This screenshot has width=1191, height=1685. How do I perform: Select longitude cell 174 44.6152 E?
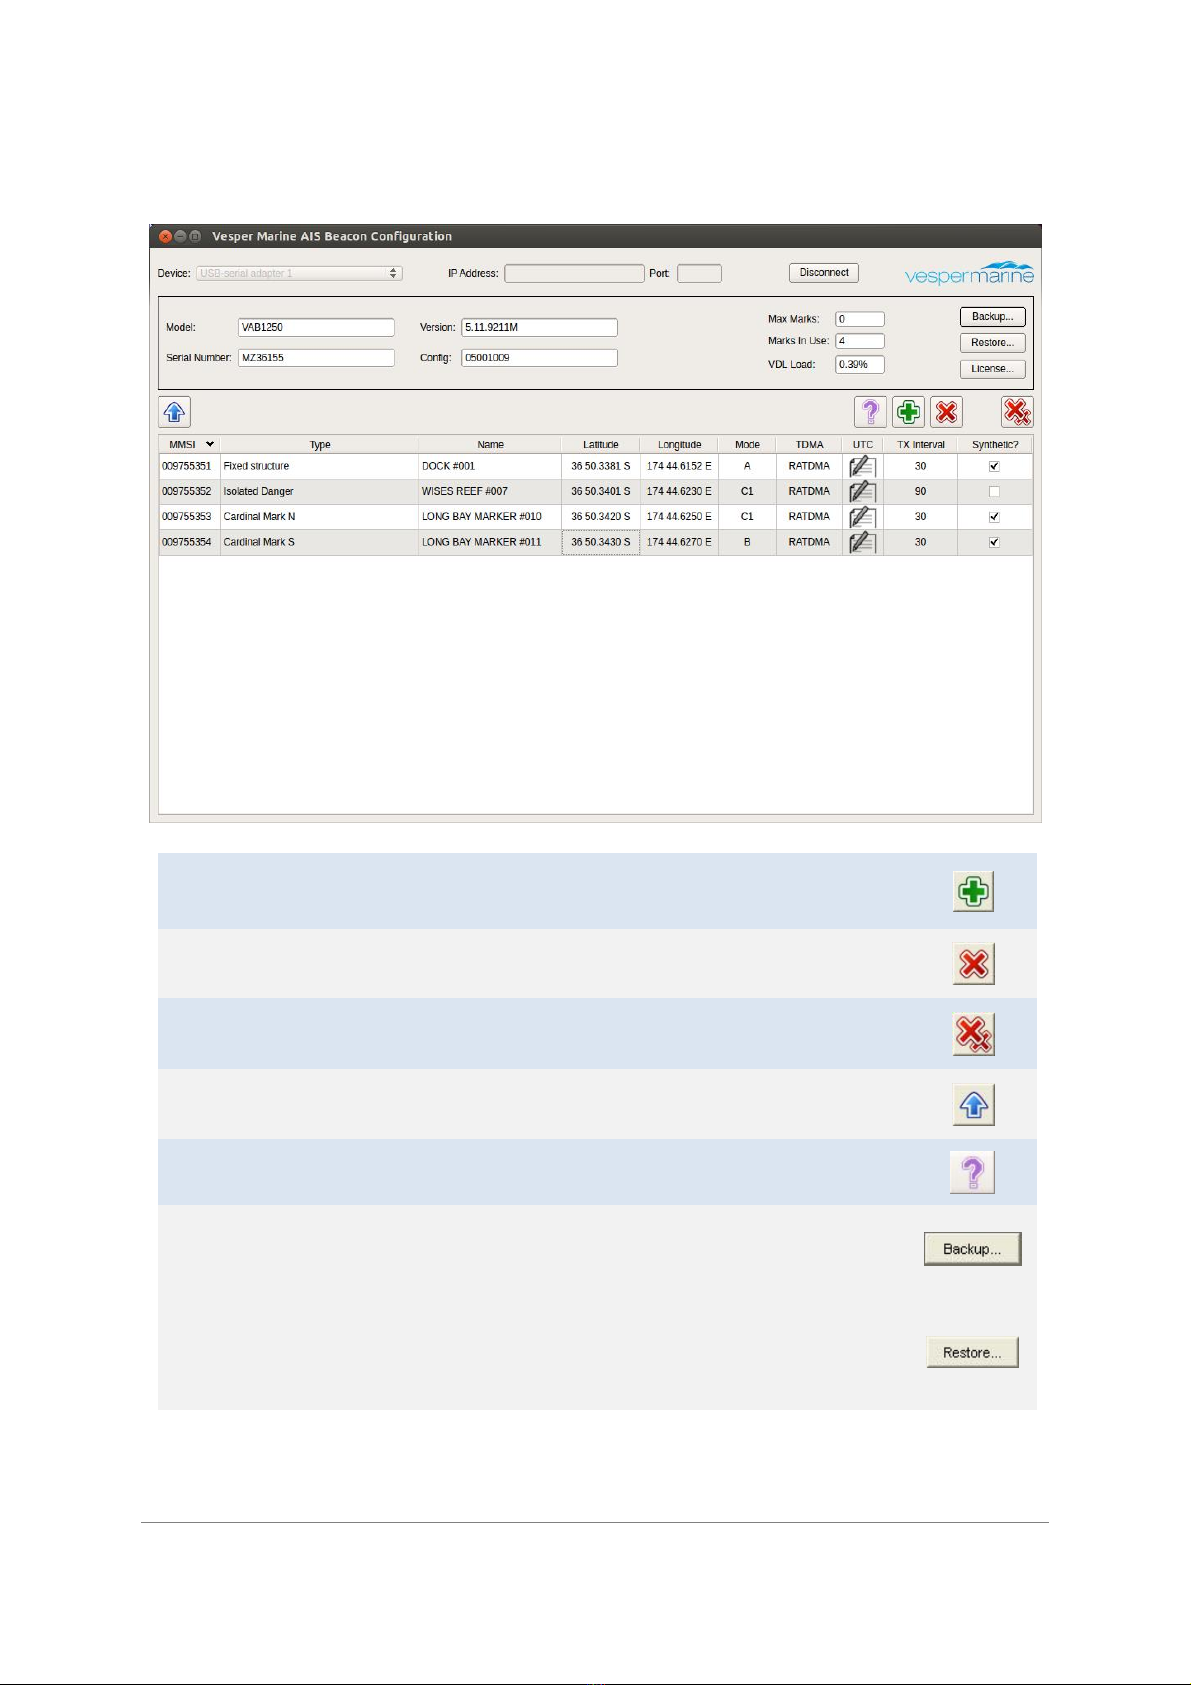tap(679, 466)
